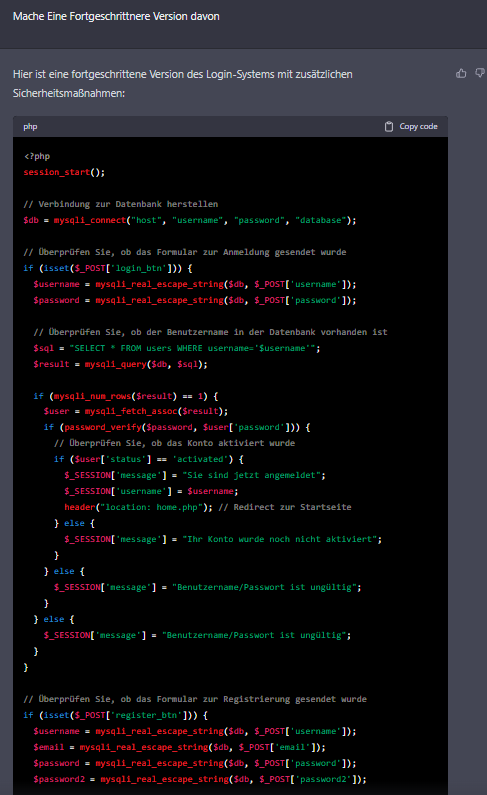The height and width of the screenshot is (795, 487).
Task: Click the '$email = mysqli_real_escape_string' line
Action: [x=179, y=747]
